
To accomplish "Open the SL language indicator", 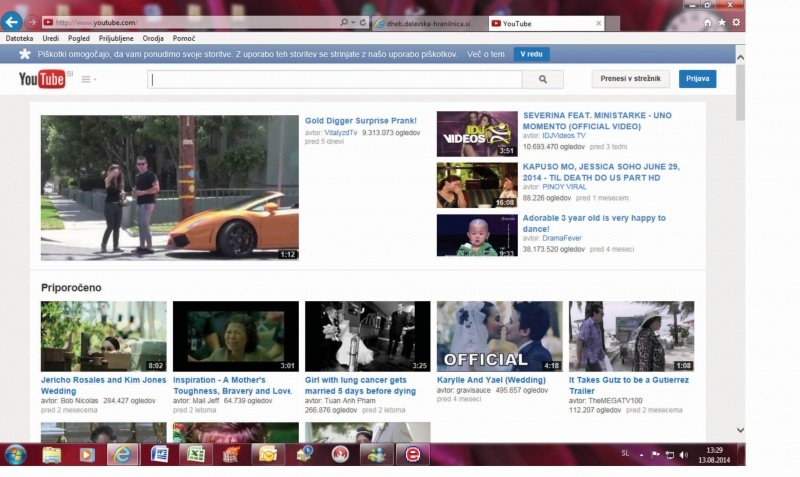I will [x=625, y=453].
